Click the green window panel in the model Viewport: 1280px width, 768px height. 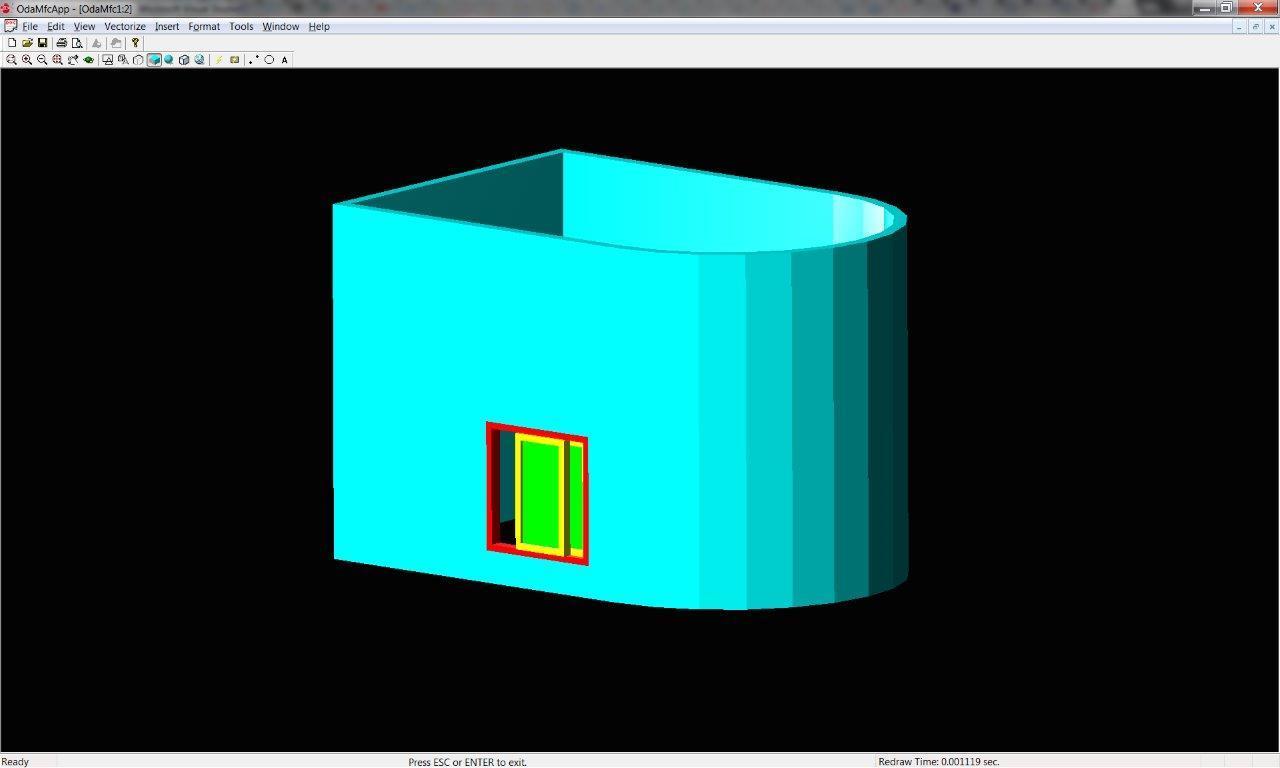tap(540, 495)
